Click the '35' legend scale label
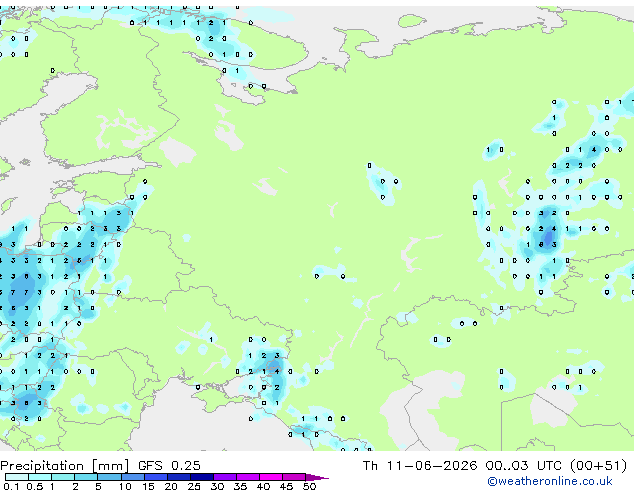634x490 pixels. pos(240,486)
